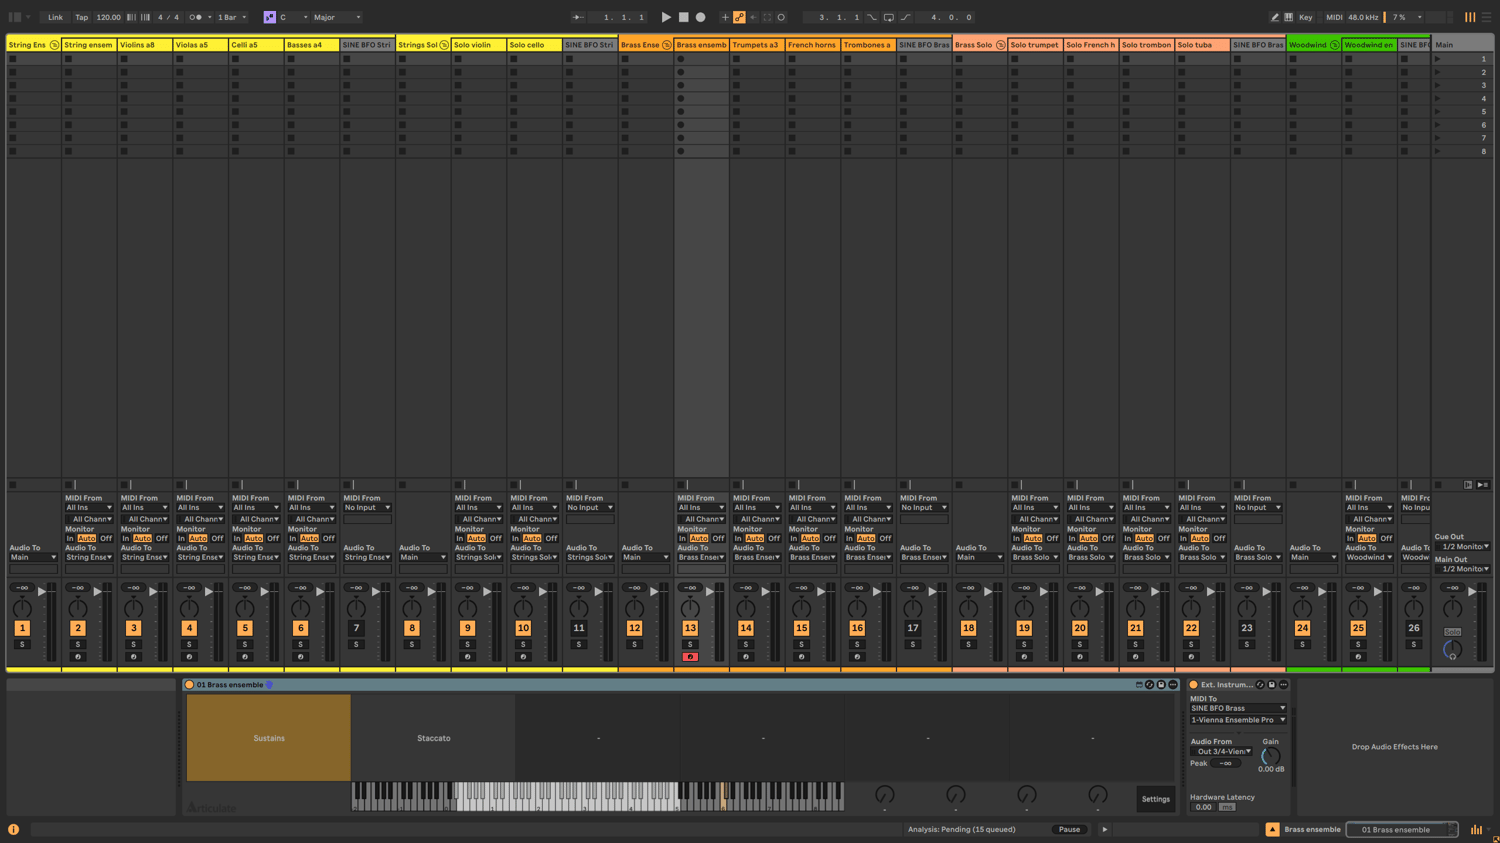Toggle the MIDI map mode switch
1500x843 pixels.
[1334, 17]
